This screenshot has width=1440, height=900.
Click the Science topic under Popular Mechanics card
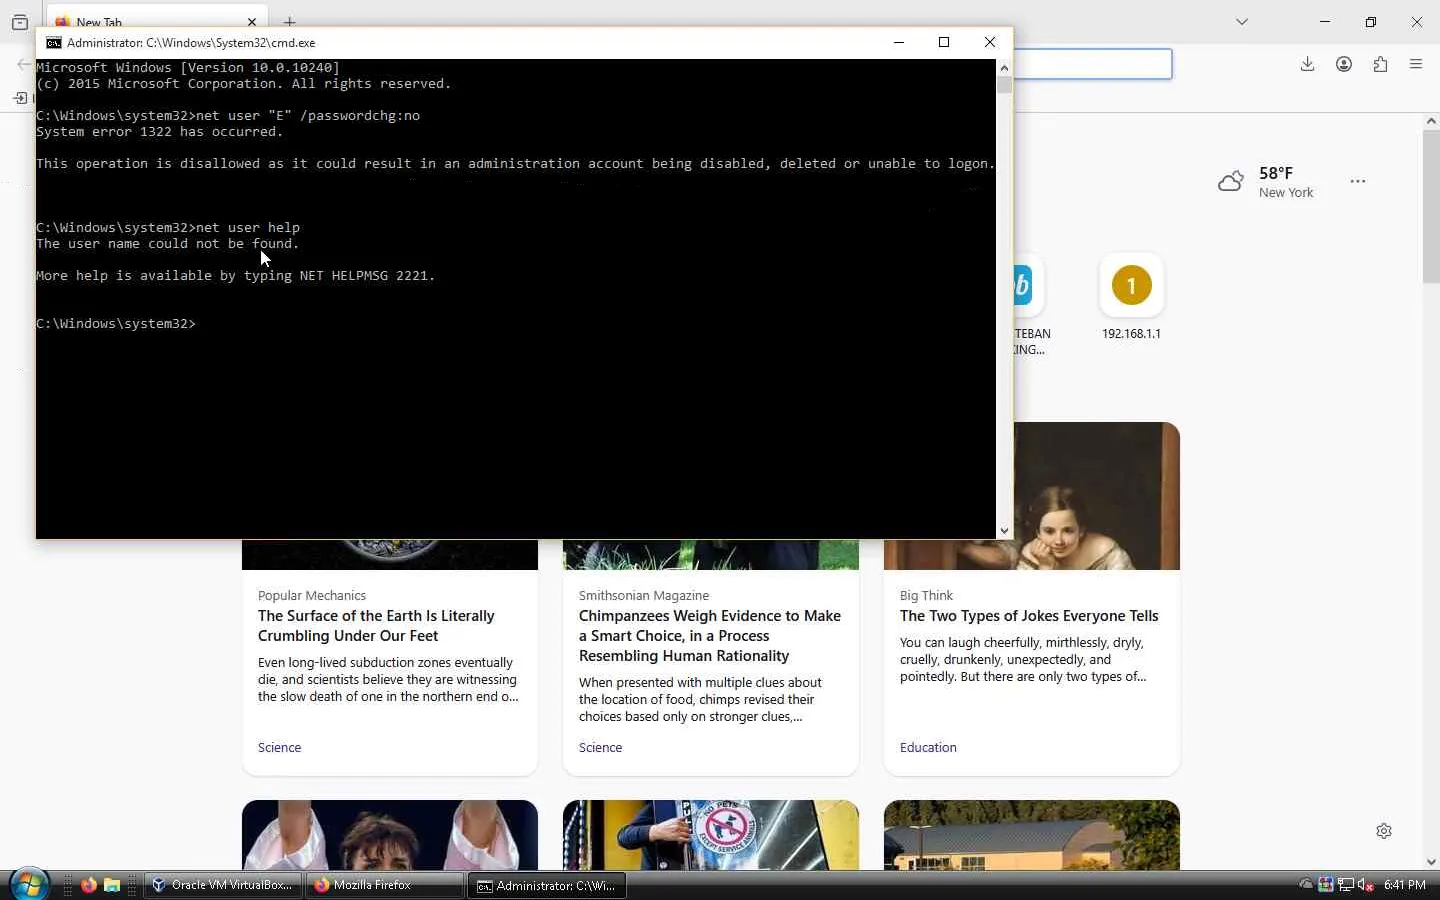tap(279, 747)
